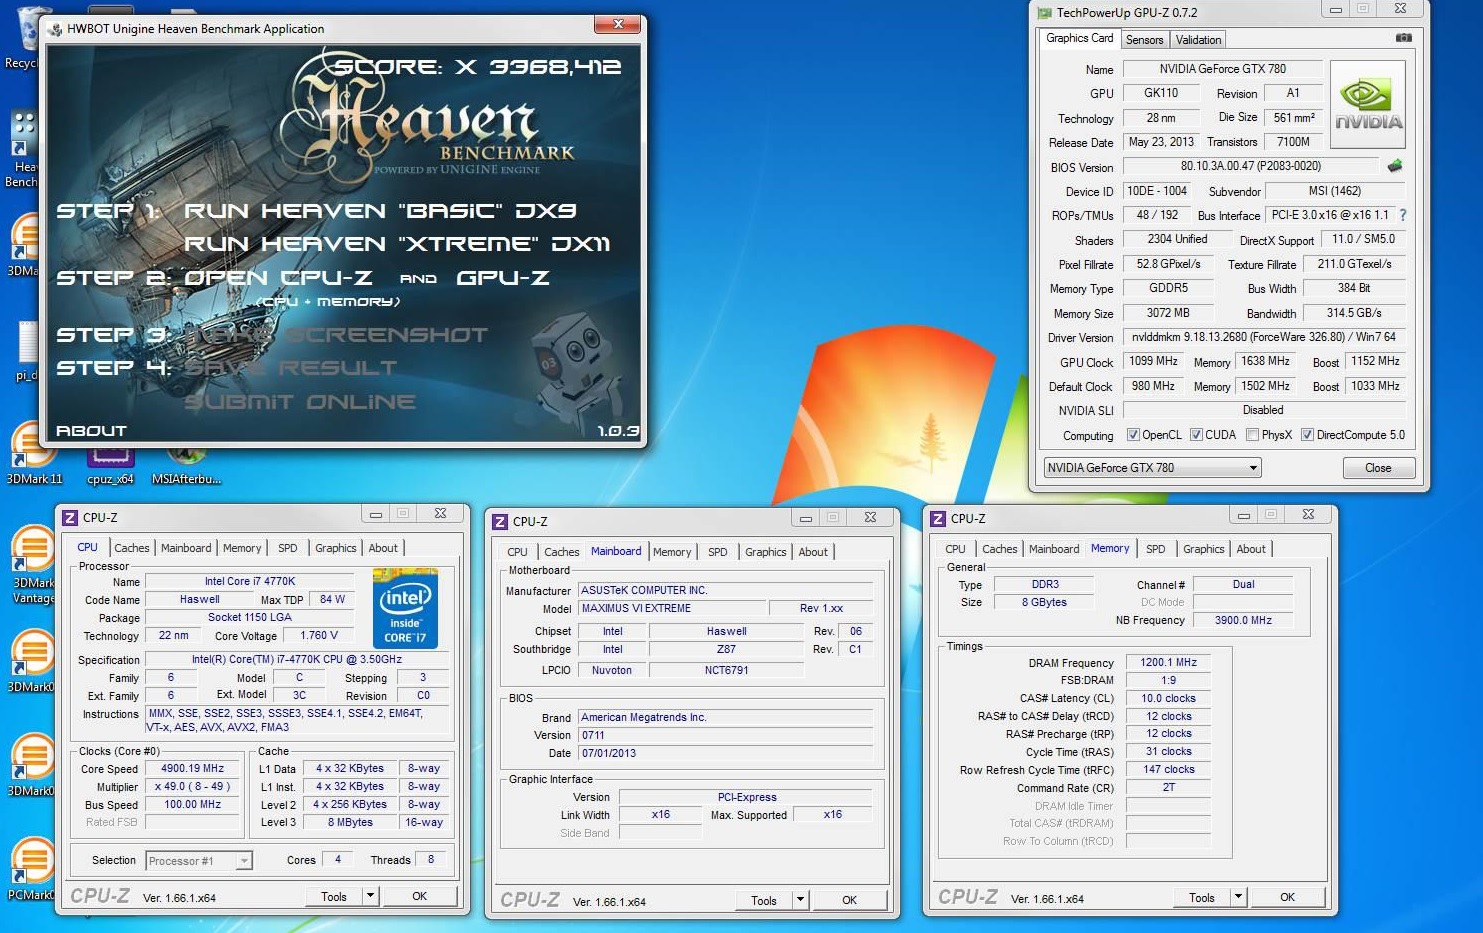Click the BIOS save chip icon in GPU-Z
The width and height of the screenshot is (1483, 933).
click(1395, 166)
